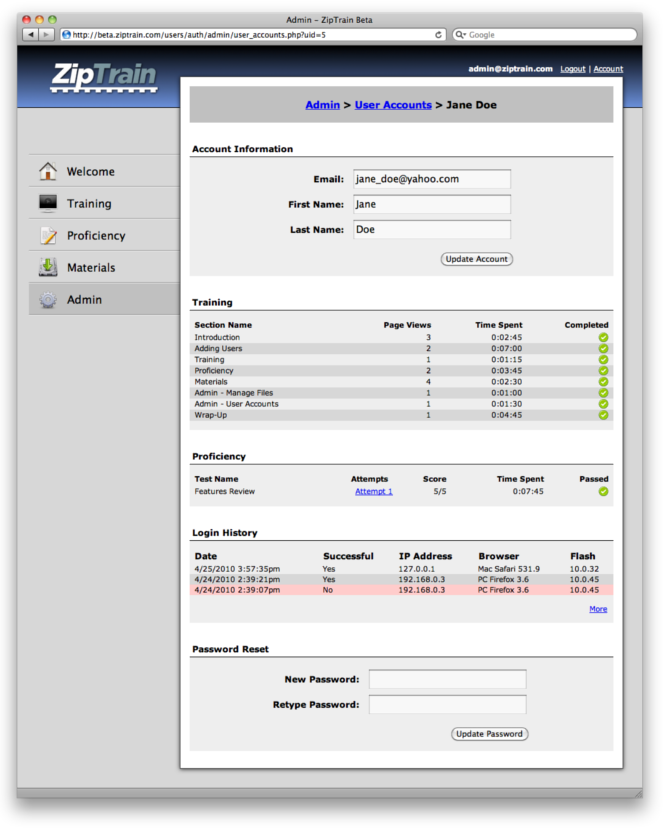Click the 0:07:00 time spent value
Screen dimensions: 665x830
click(507, 348)
